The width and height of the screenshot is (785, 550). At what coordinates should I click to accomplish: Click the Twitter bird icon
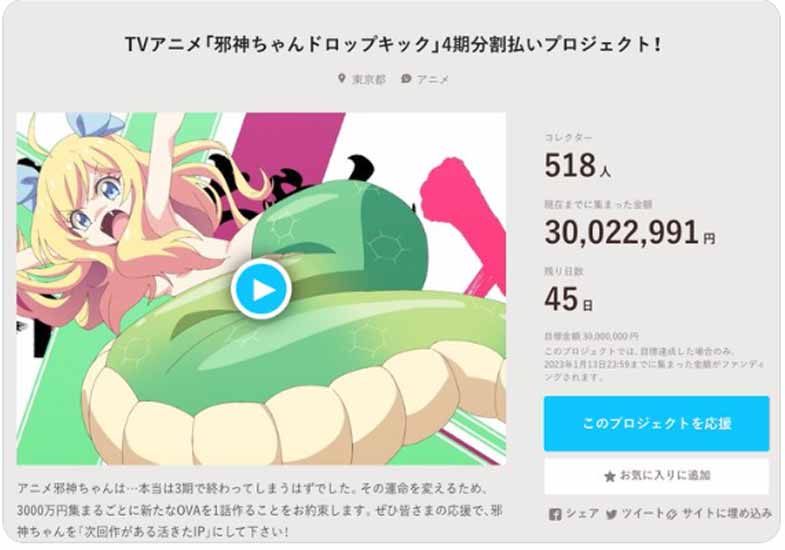point(611,514)
